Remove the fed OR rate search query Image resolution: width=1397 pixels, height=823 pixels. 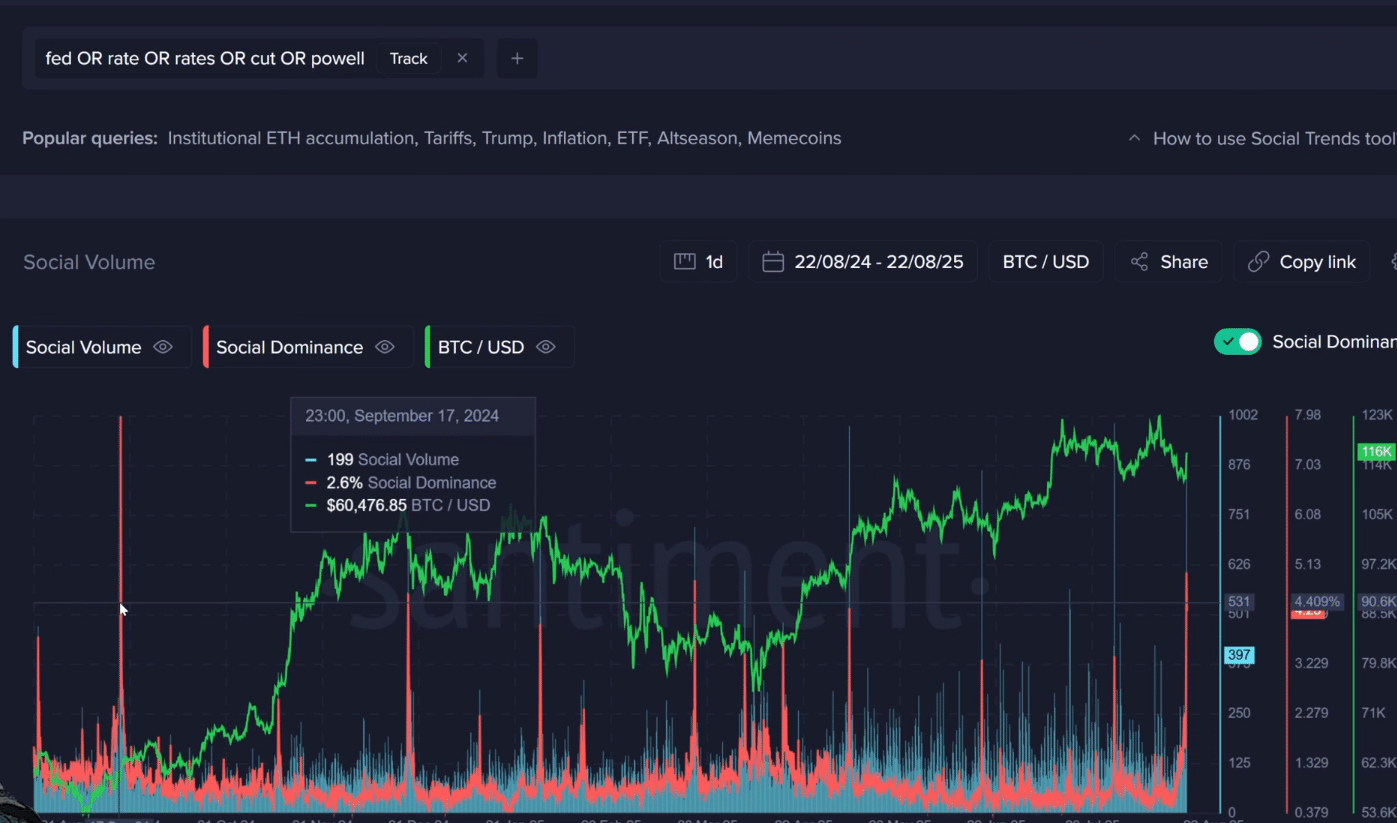point(462,59)
